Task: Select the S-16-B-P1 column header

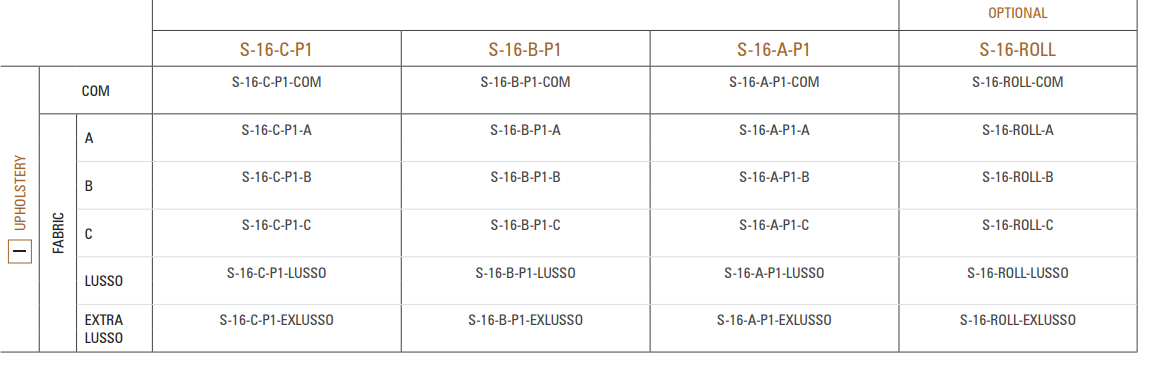Action: click(x=525, y=49)
